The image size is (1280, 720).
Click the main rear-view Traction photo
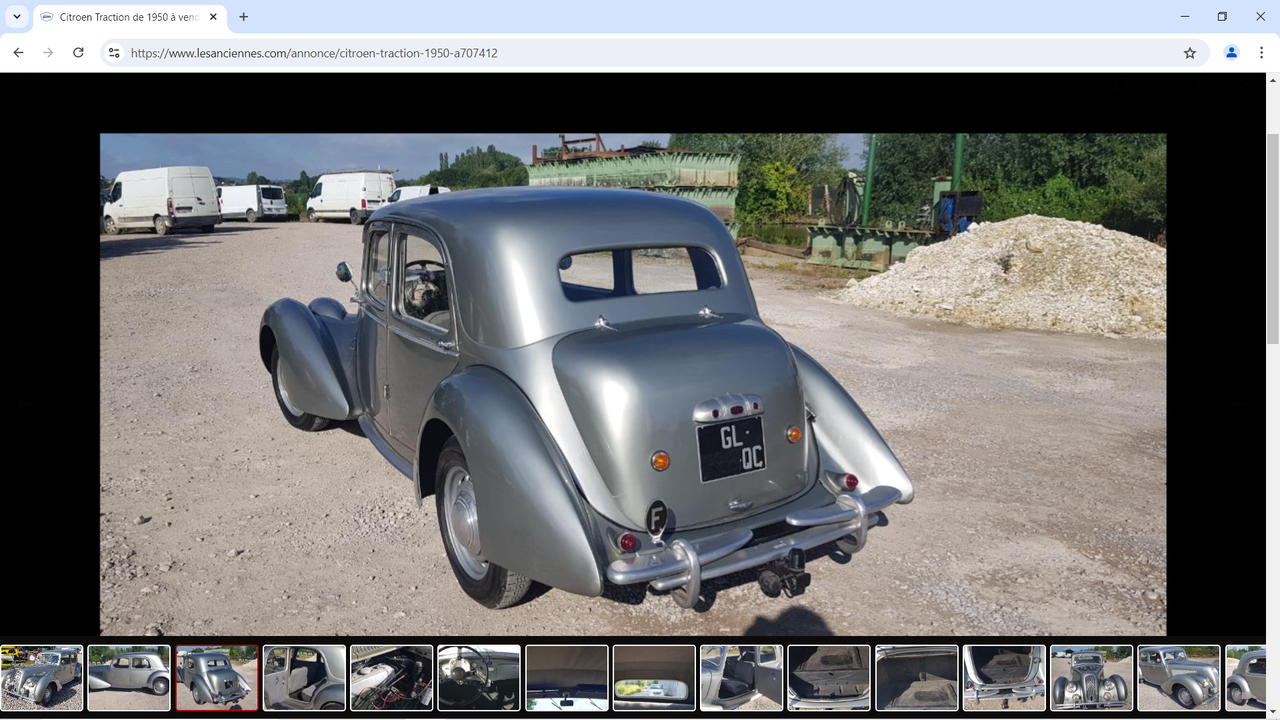pos(633,384)
